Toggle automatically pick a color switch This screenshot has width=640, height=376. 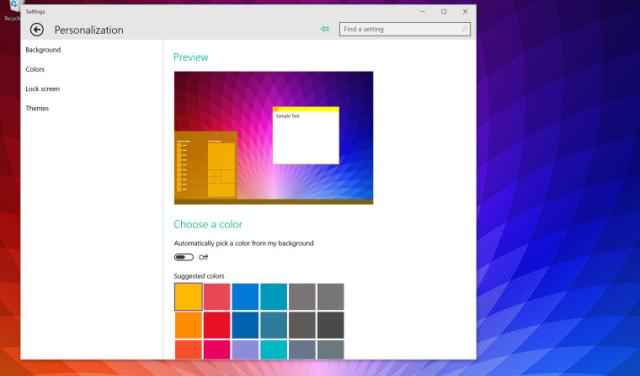coord(184,257)
